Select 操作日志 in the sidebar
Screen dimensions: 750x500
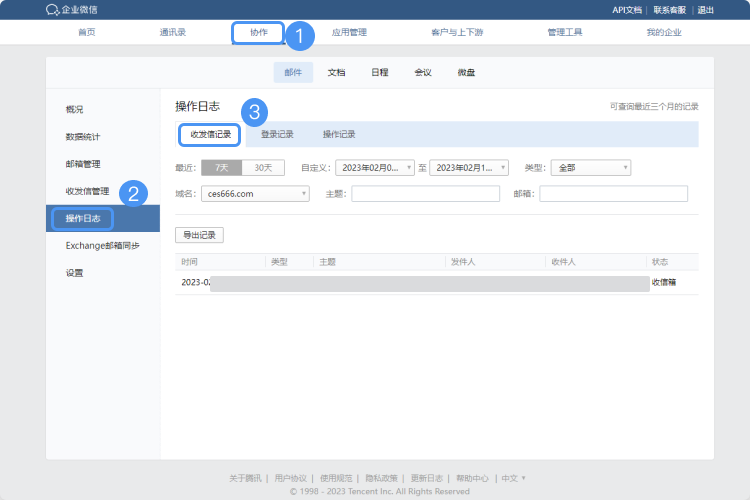tap(103, 219)
